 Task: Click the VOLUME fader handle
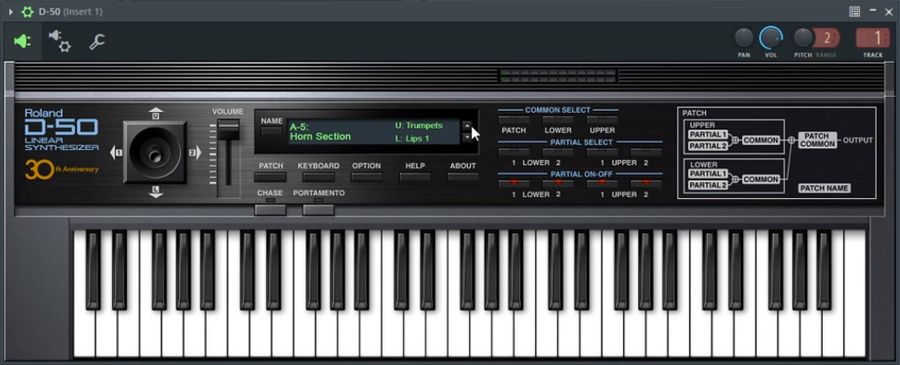pos(228,129)
